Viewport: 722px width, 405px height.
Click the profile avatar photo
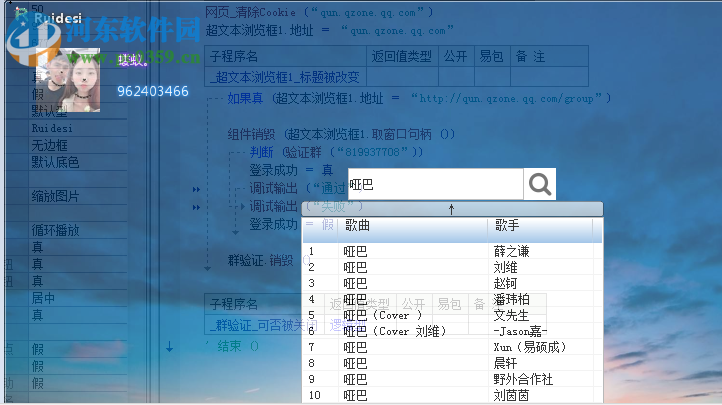tap(68, 80)
